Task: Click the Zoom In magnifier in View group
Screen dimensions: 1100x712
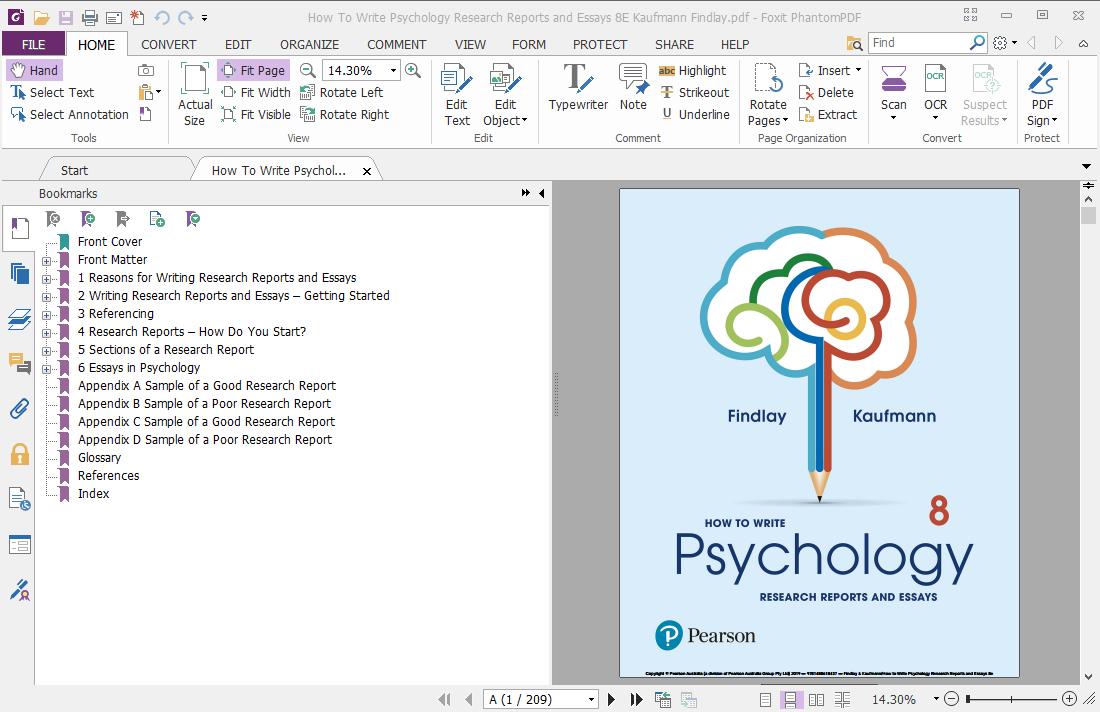Action: 413,70
